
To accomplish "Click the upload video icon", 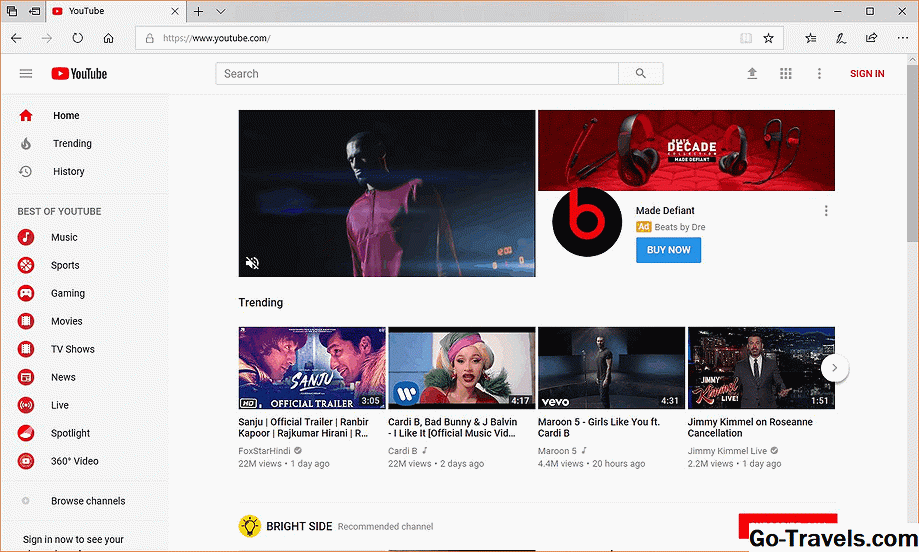I will coord(752,73).
